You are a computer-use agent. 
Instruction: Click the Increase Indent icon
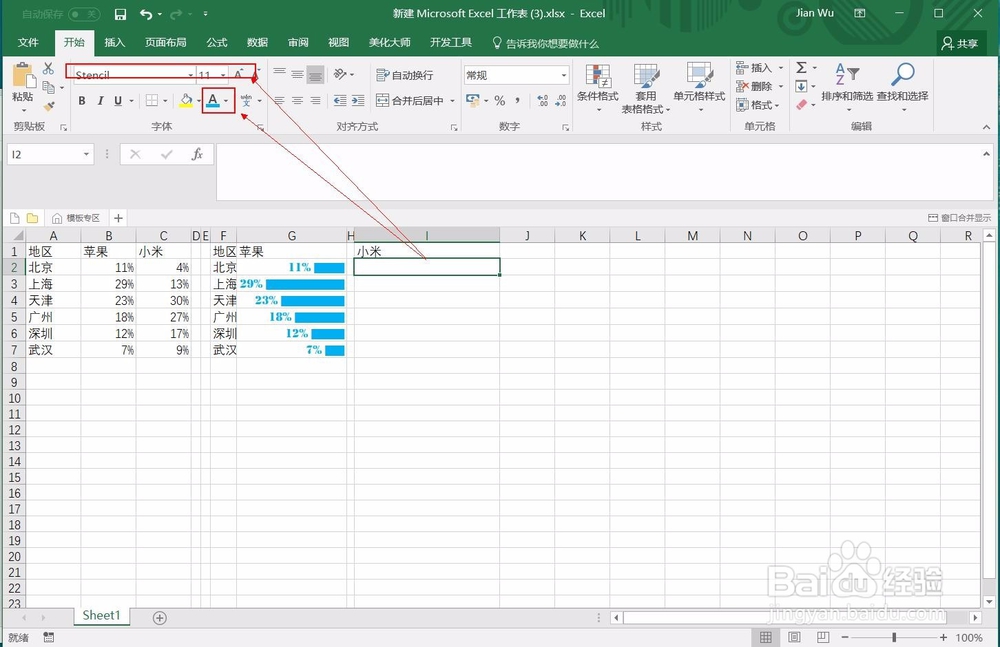(358, 100)
